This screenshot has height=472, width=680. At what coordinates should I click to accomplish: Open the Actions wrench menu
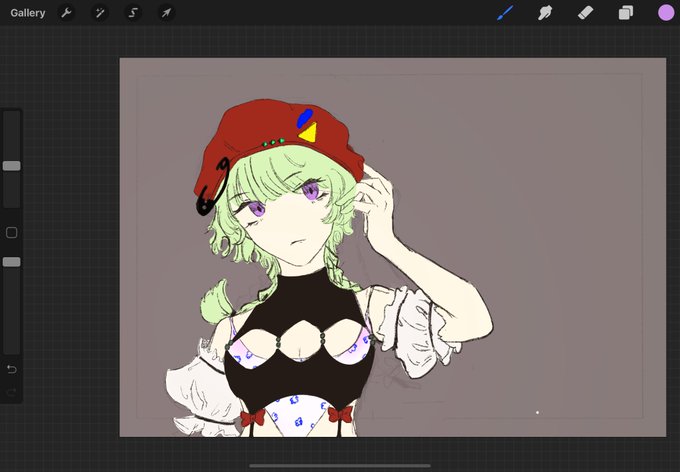[x=66, y=13]
